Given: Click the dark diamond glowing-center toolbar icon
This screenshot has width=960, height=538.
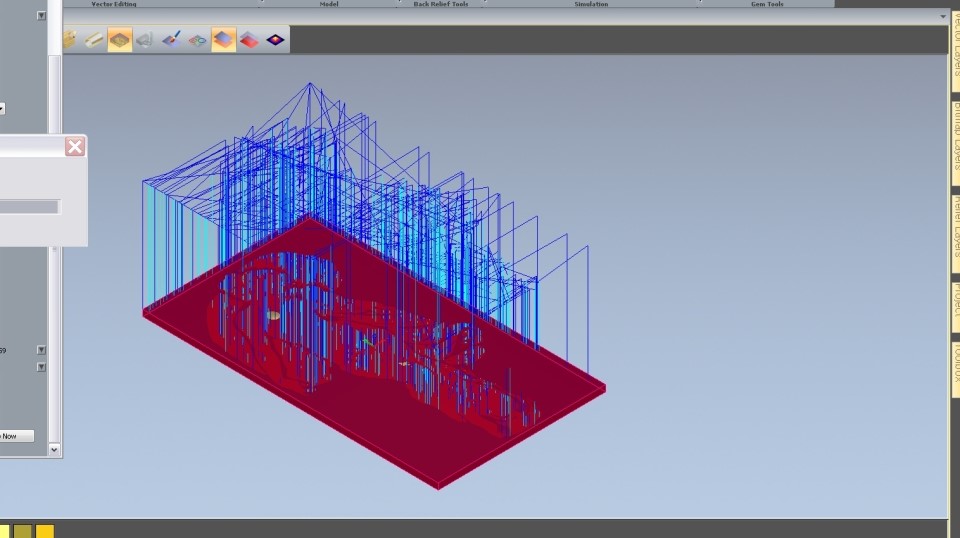Looking at the screenshot, I should coord(275,40).
